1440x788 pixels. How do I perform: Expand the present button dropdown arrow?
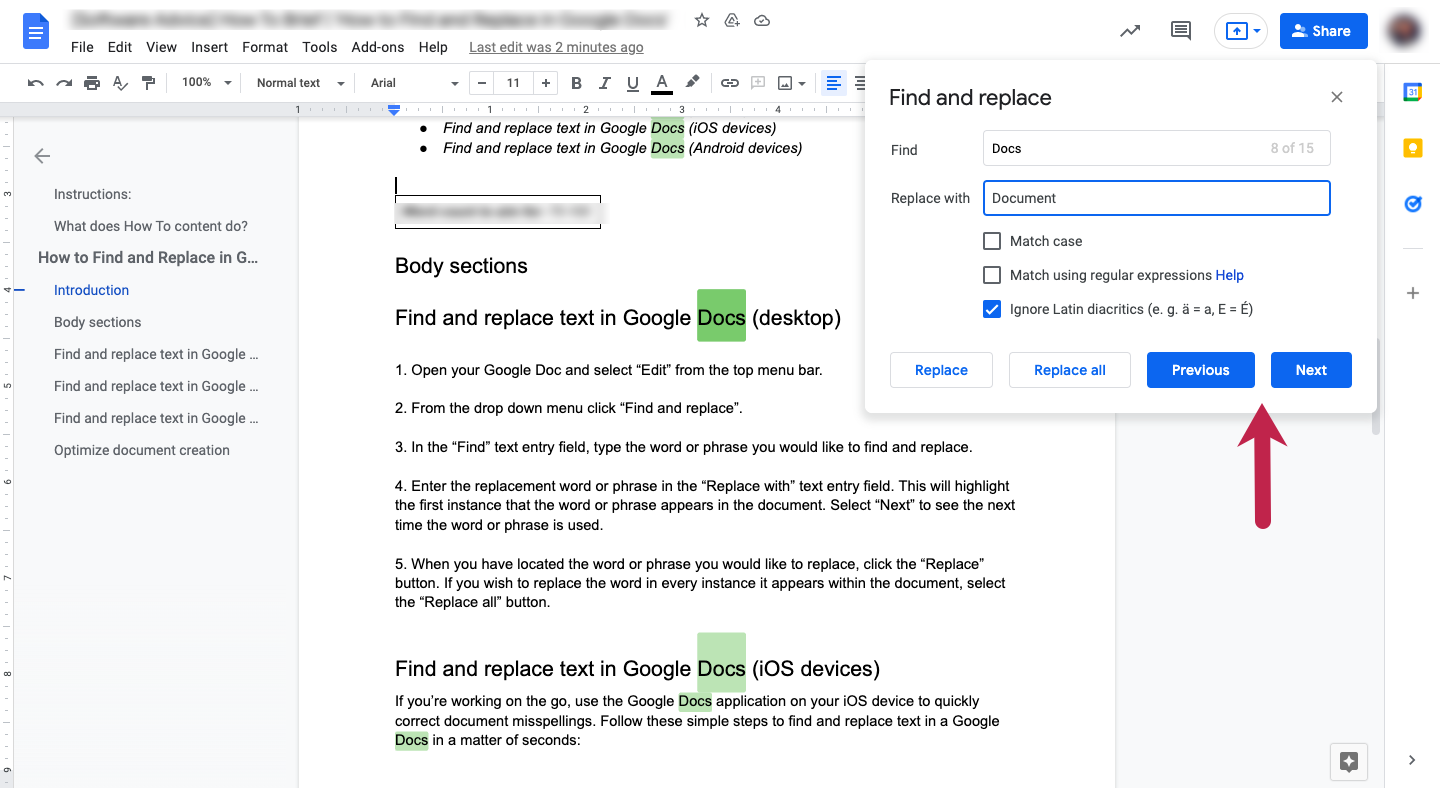[x=1256, y=31]
